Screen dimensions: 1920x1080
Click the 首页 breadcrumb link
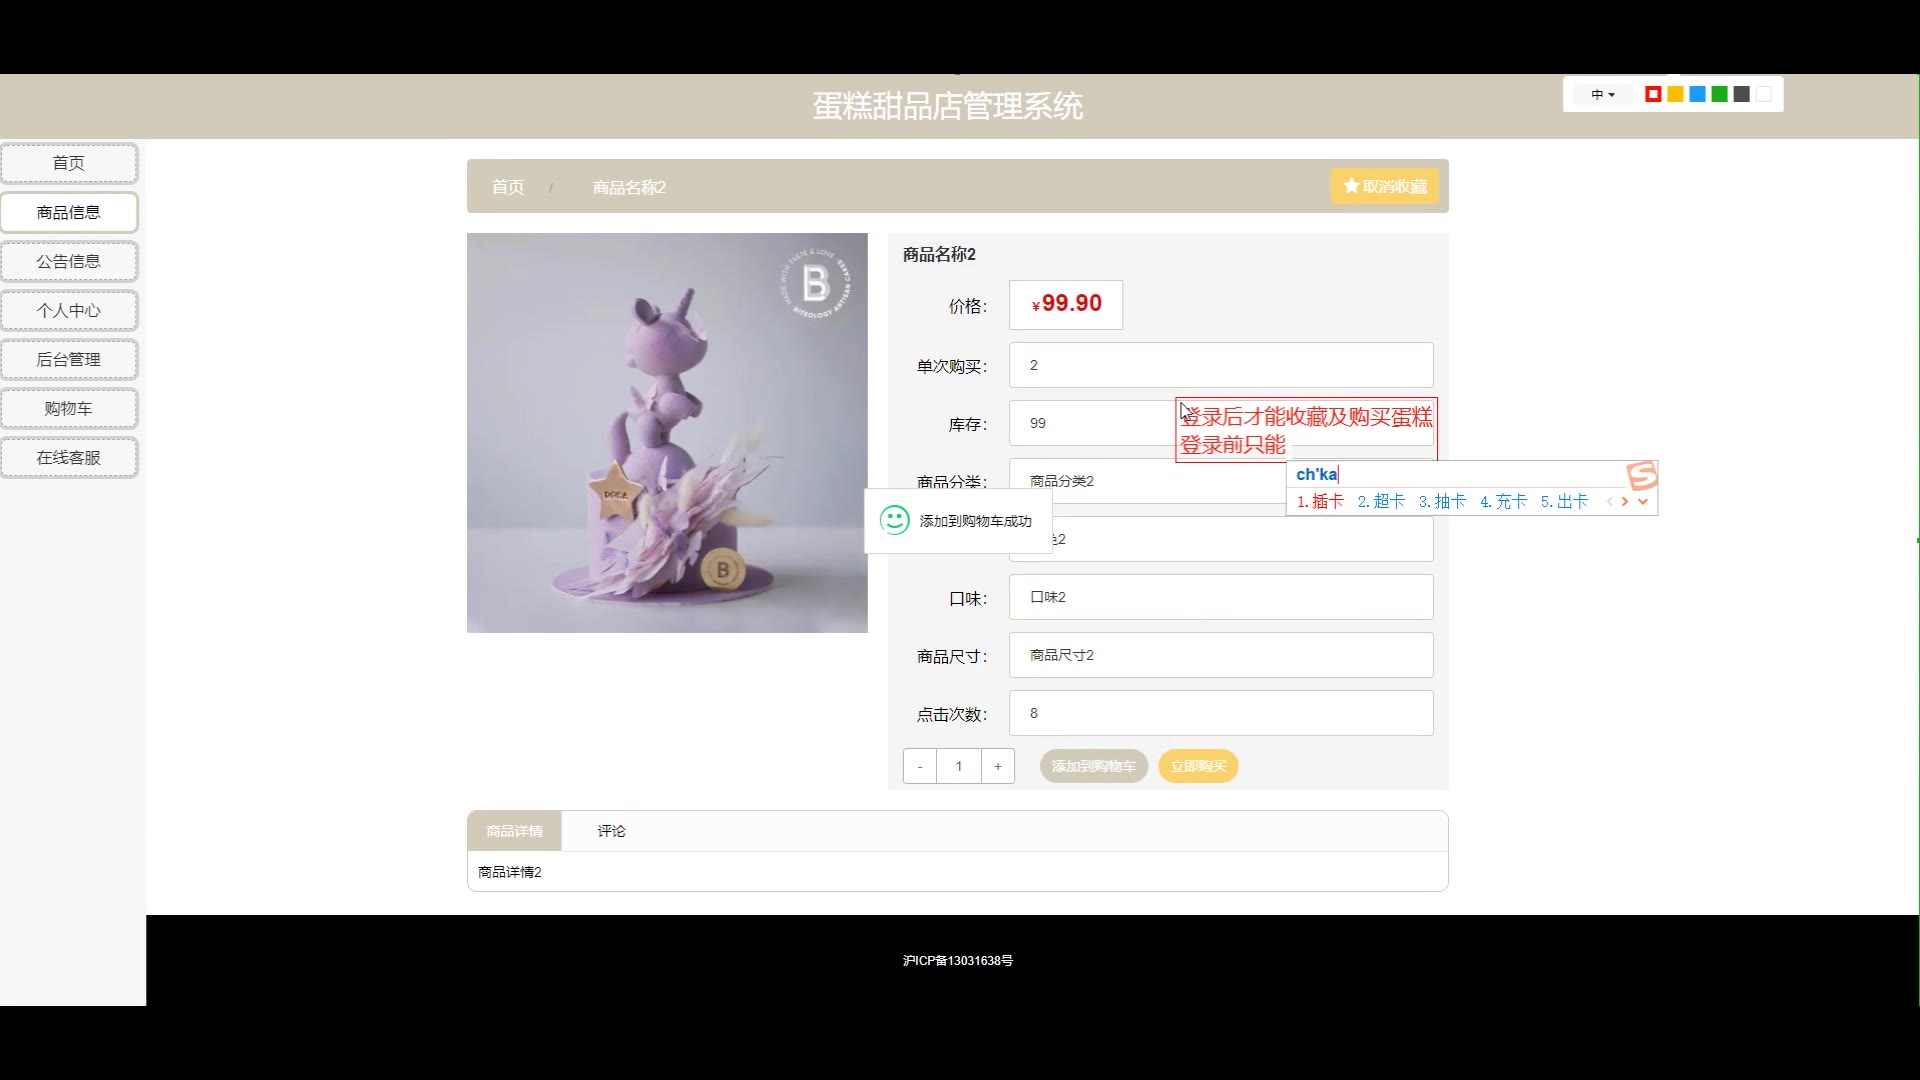click(507, 187)
